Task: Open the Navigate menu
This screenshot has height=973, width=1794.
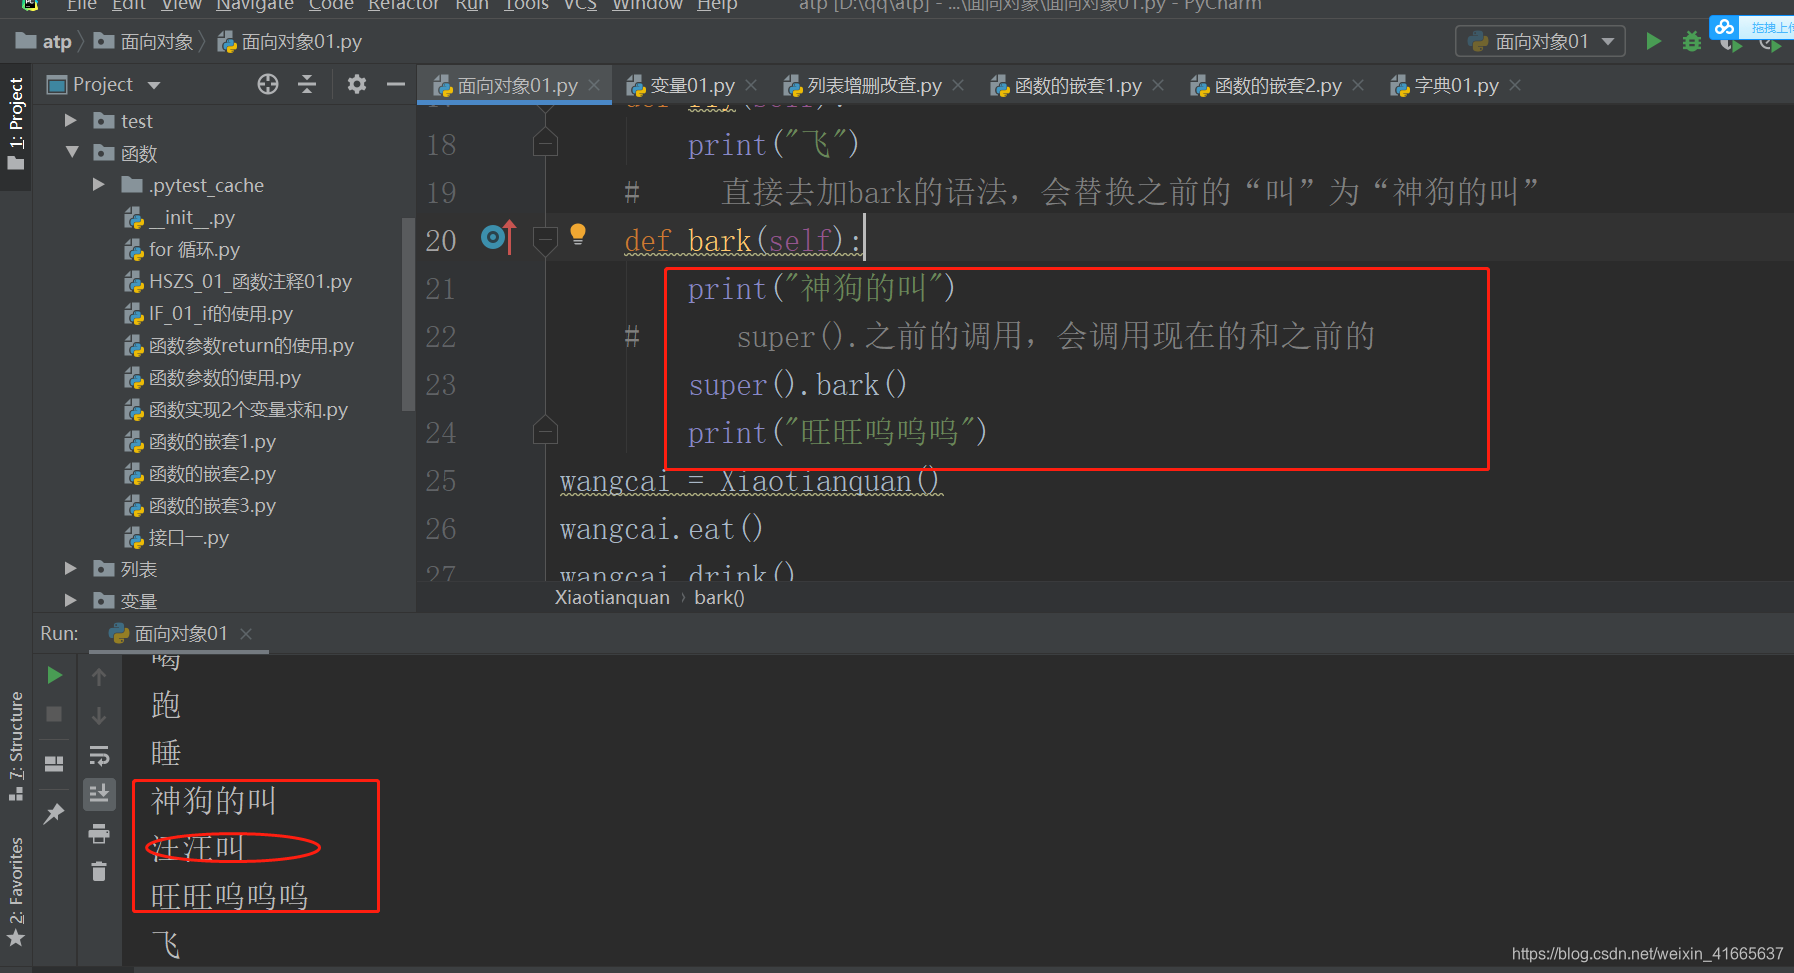Action: point(255,5)
